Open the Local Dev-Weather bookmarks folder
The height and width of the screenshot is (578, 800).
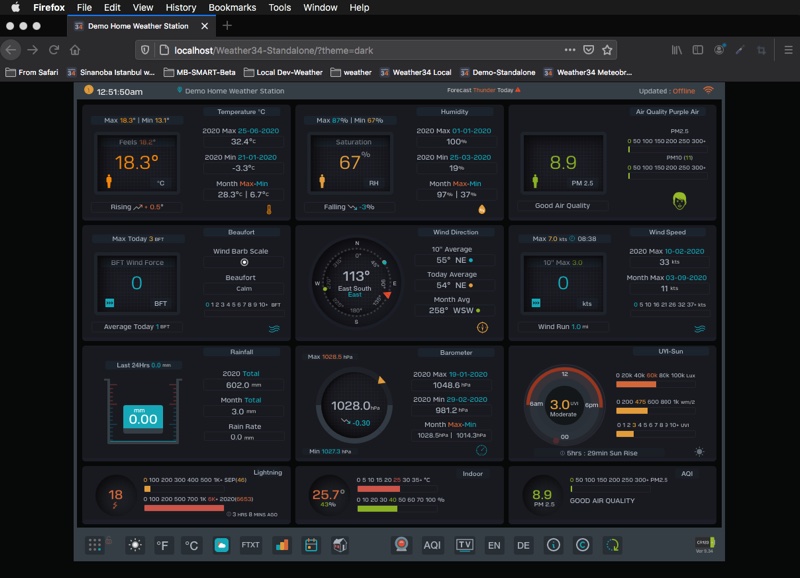pyautogui.click(x=283, y=72)
